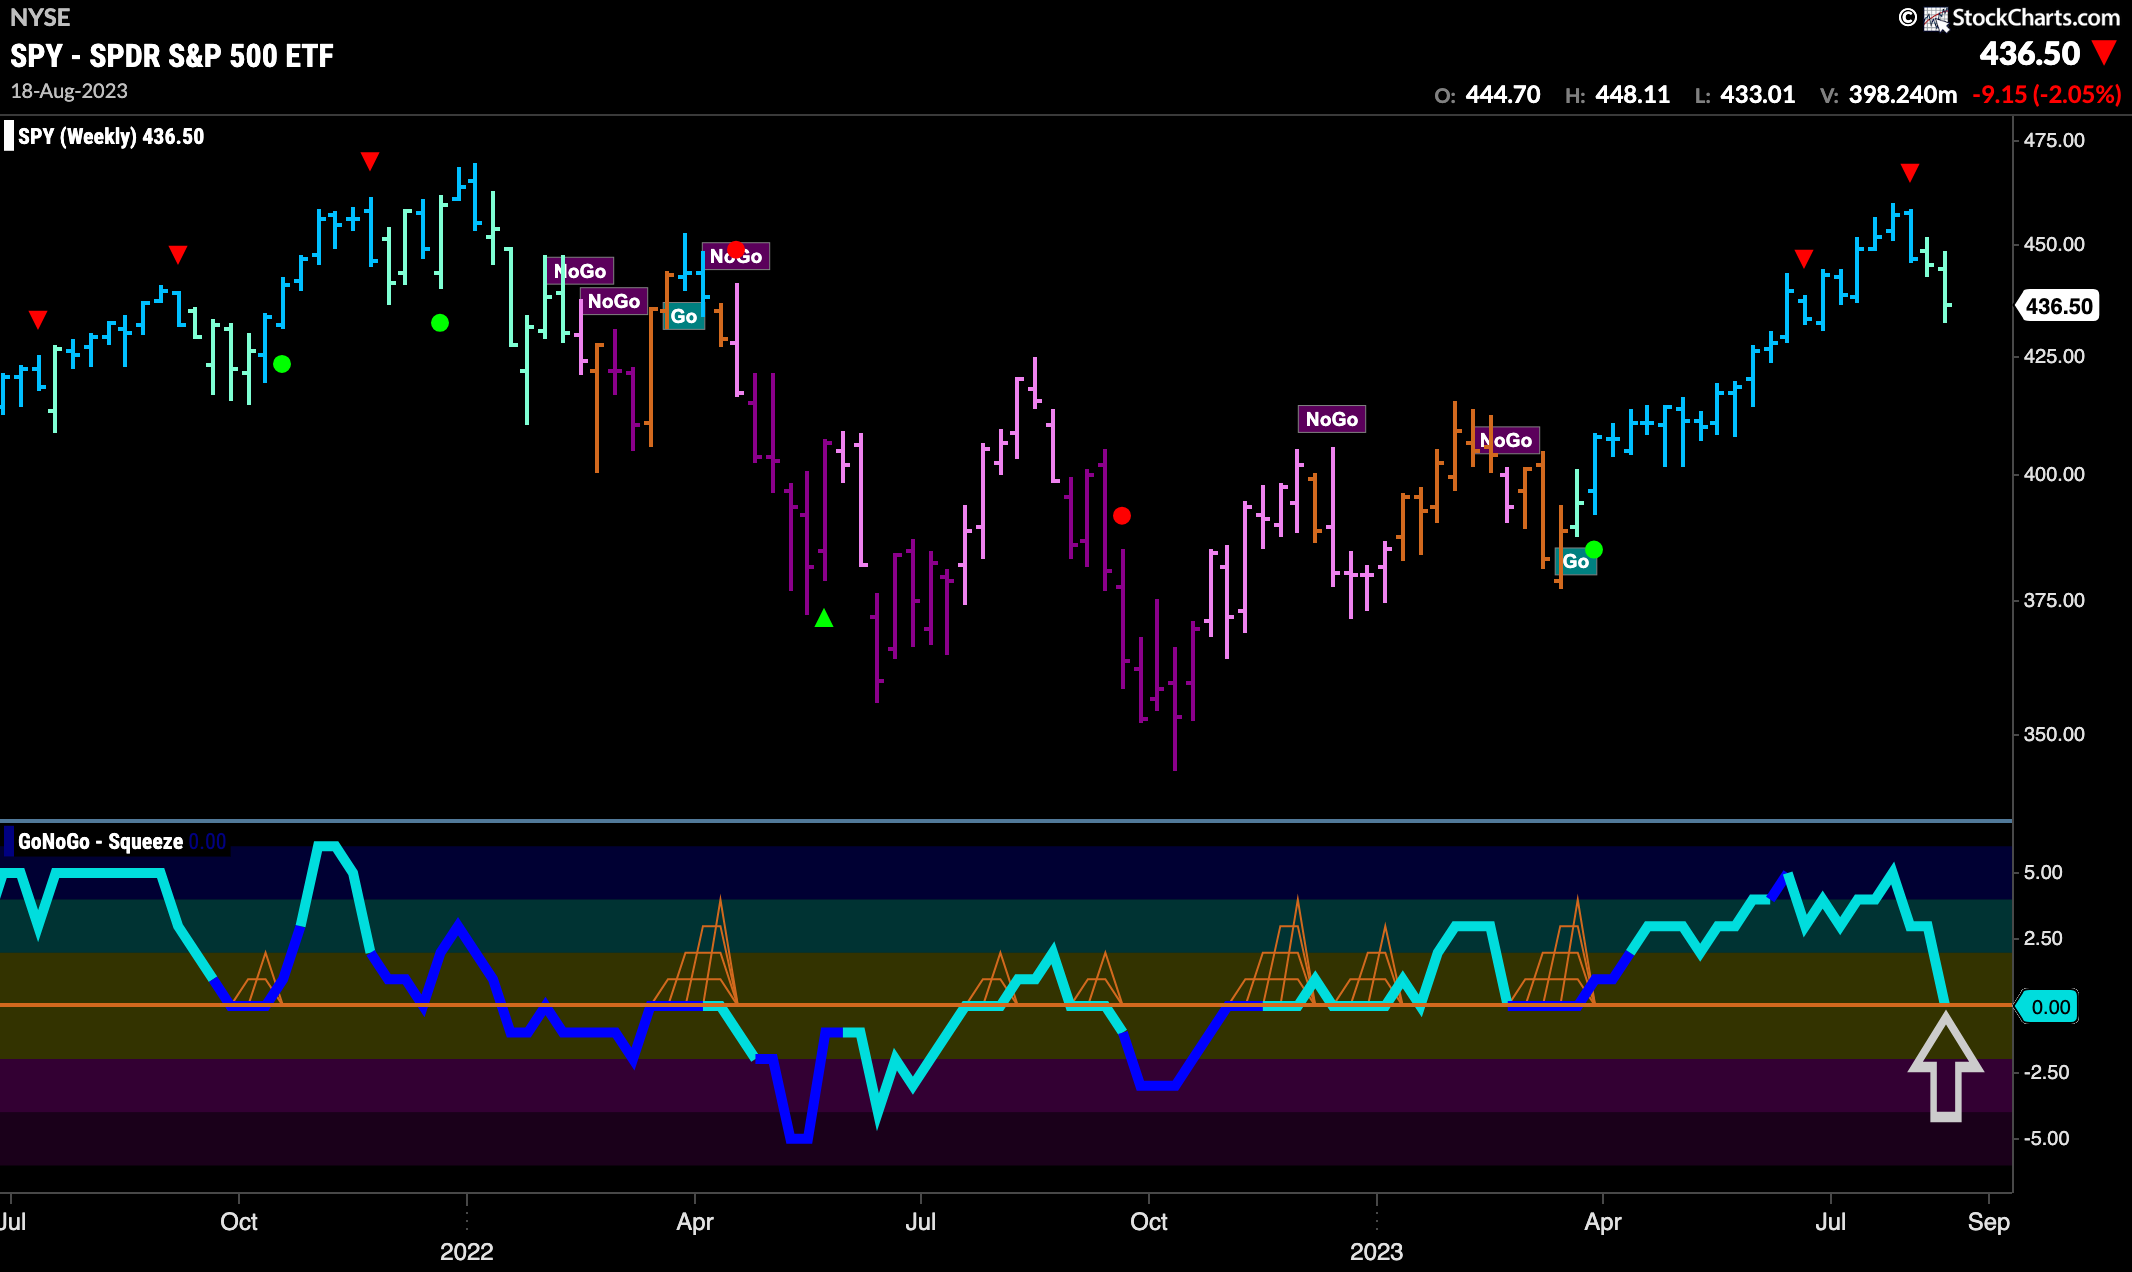Select the 5.00 squeeze axis label
Viewport: 2132px width, 1272px height.
(x=2043, y=872)
